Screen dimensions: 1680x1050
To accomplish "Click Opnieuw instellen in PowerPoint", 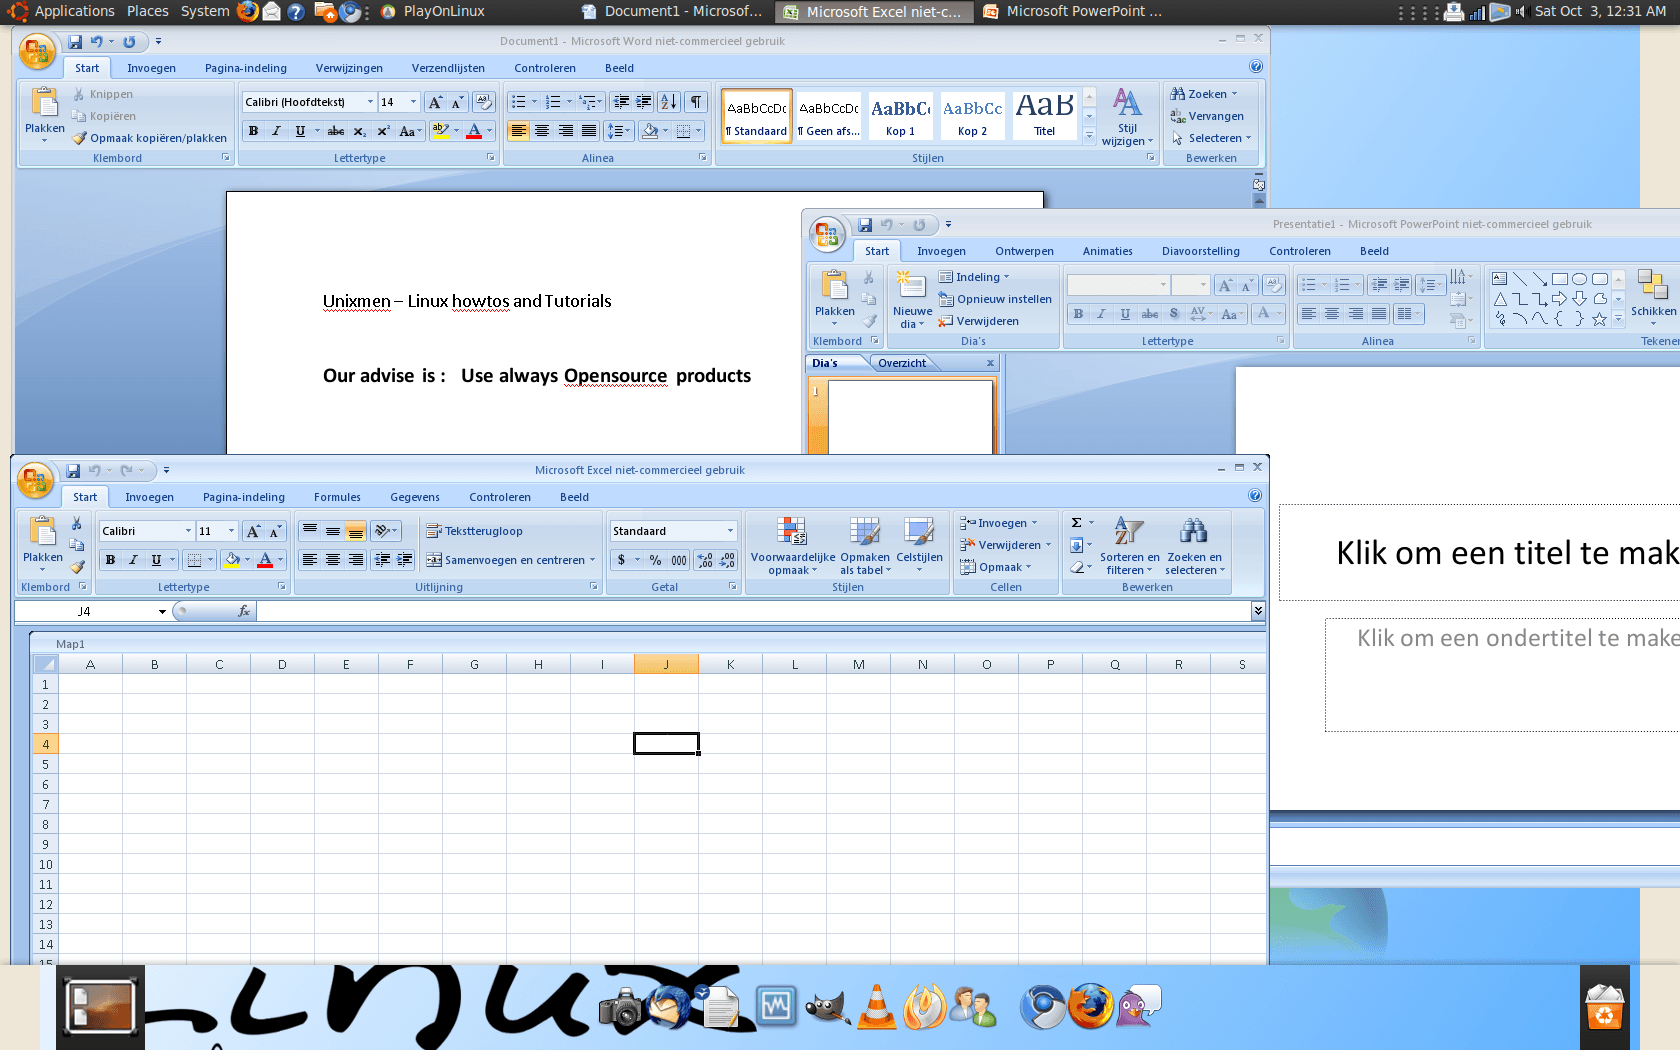I will pos(995,299).
